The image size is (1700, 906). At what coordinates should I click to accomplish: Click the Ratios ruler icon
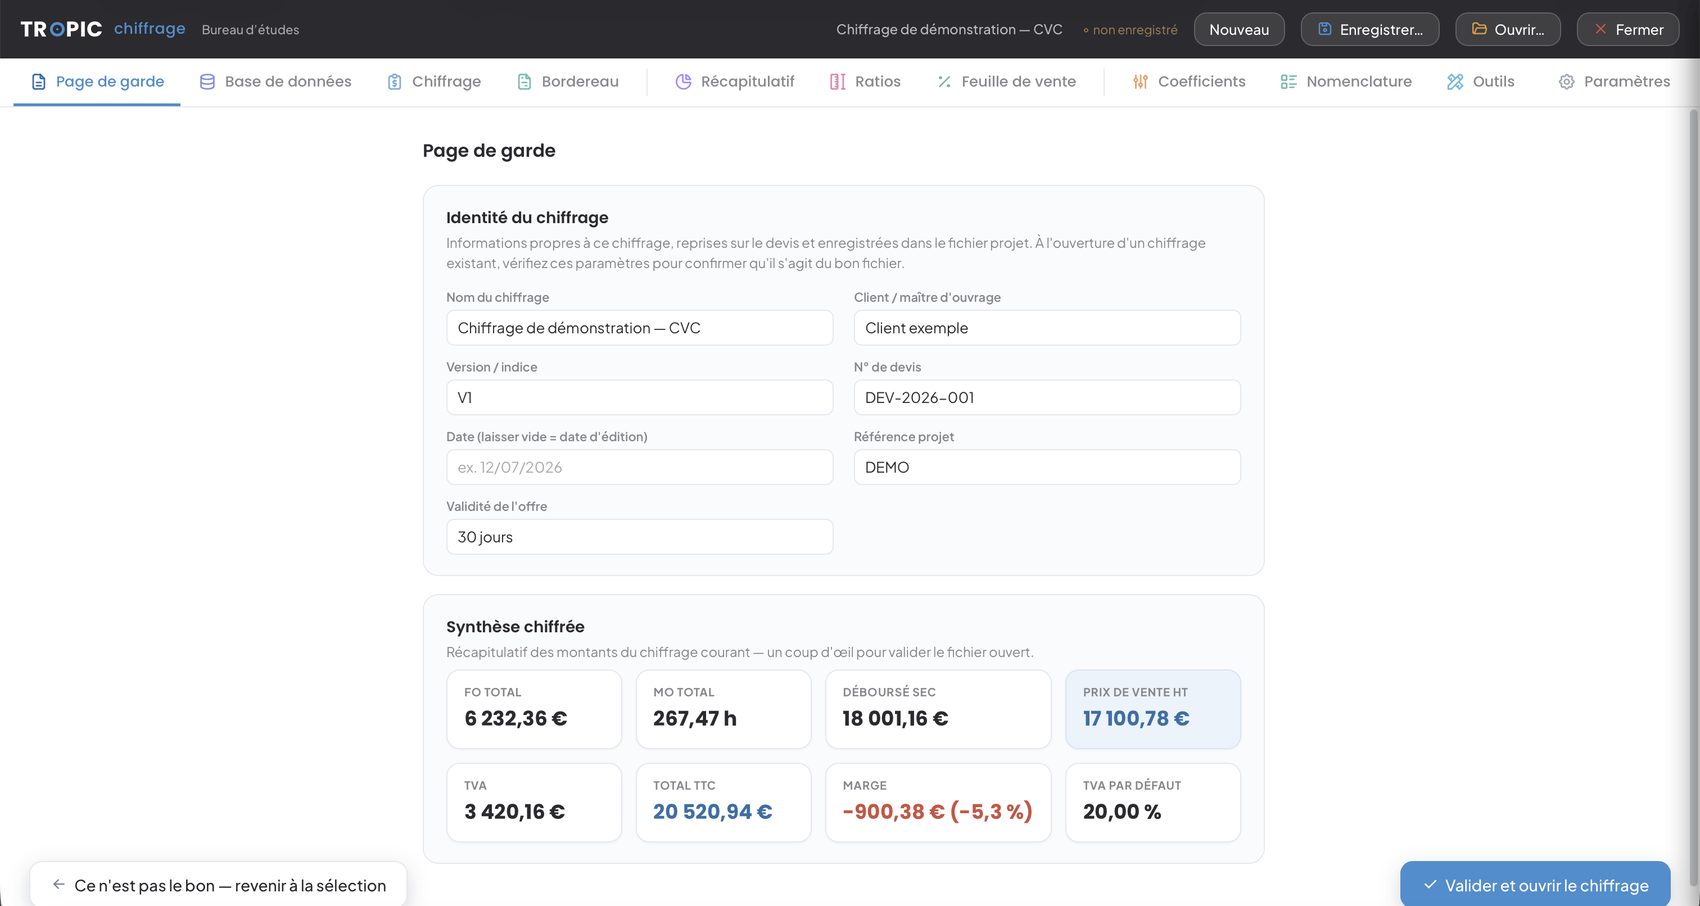837,82
